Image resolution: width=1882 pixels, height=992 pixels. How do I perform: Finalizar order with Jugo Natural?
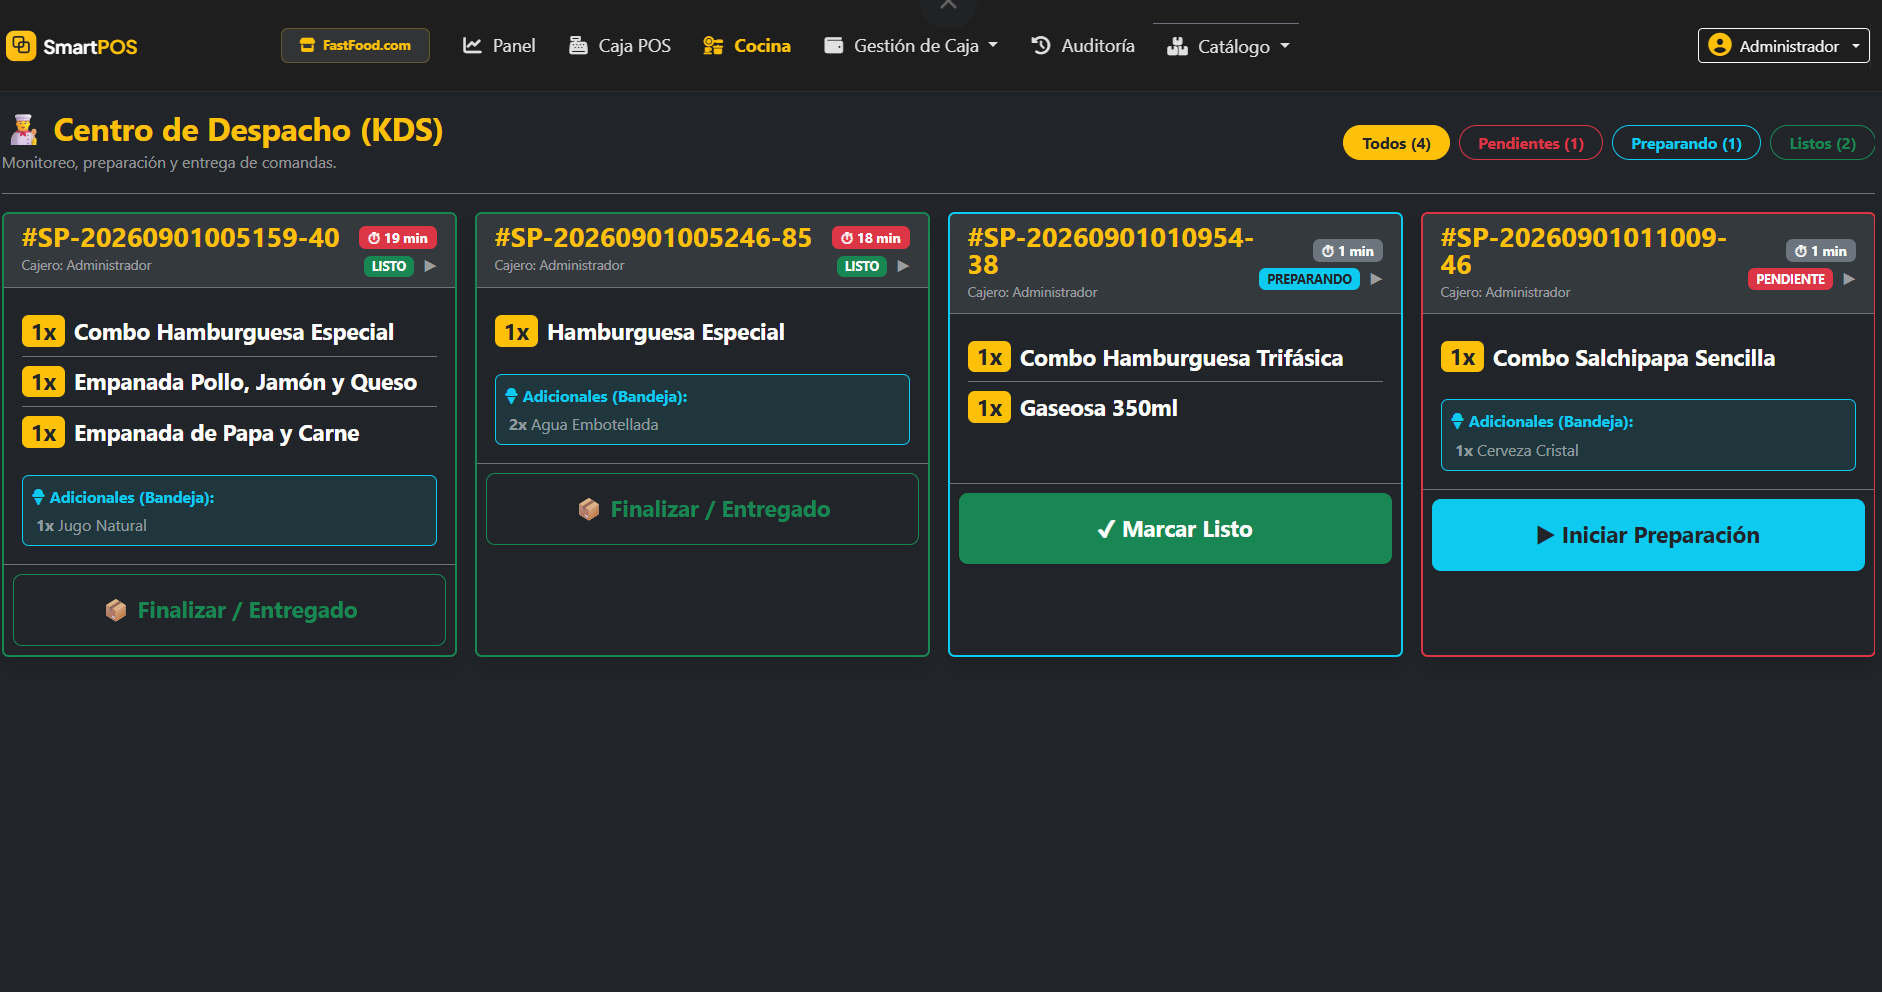(x=229, y=610)
